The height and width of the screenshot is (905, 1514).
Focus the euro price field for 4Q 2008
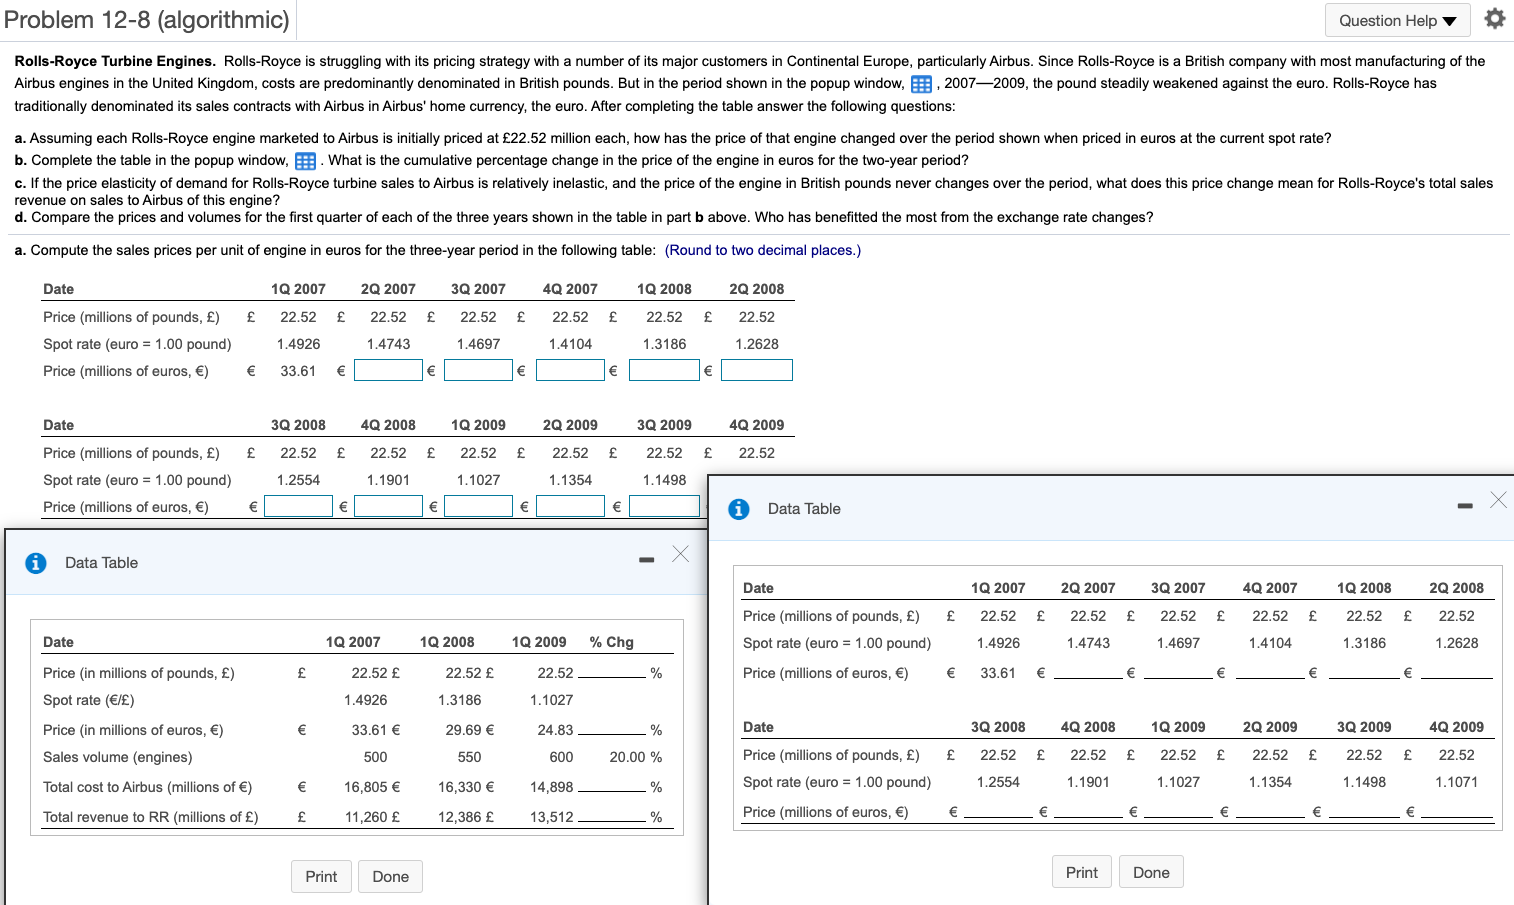[388, 506]
